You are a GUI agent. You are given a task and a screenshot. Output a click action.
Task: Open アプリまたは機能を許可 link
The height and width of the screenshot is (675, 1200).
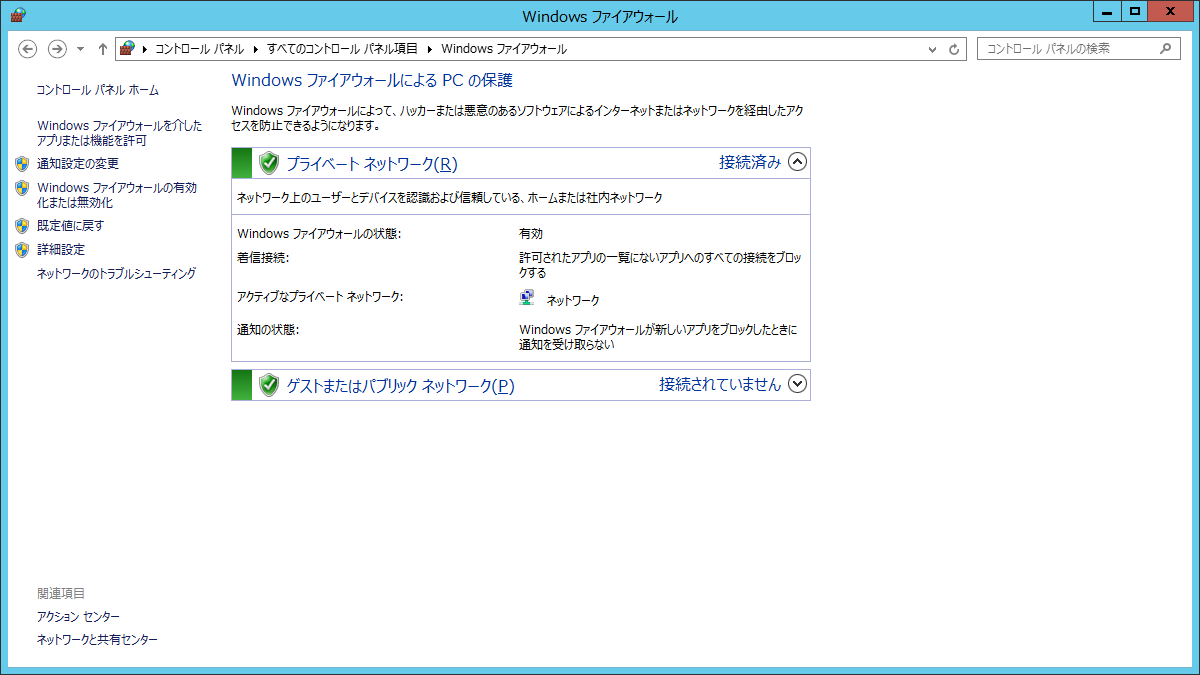119,133
